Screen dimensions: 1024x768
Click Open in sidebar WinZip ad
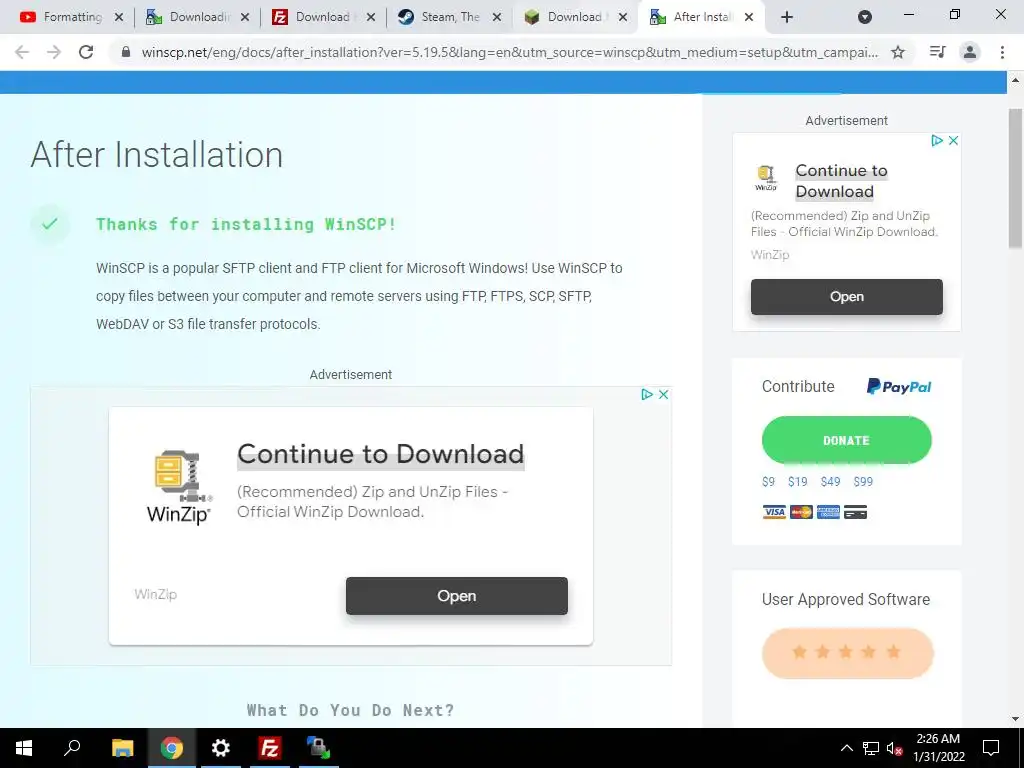(846, 296)
